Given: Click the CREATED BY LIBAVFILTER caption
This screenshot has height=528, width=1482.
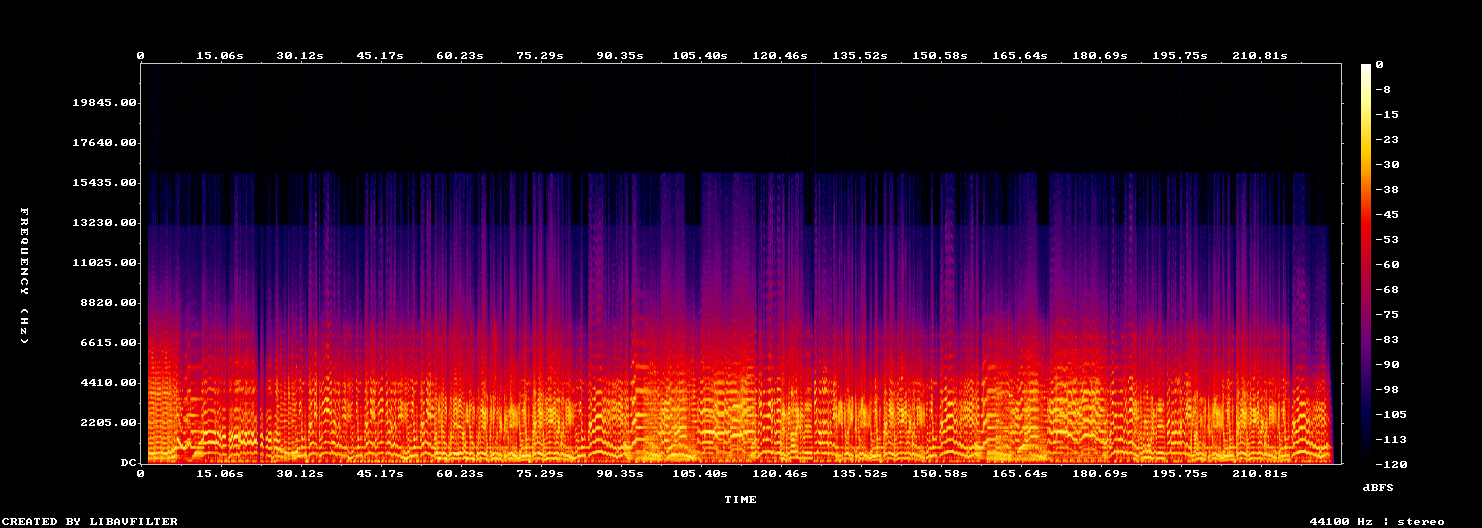Looking at the screenshot, I should tap(91, 521).
